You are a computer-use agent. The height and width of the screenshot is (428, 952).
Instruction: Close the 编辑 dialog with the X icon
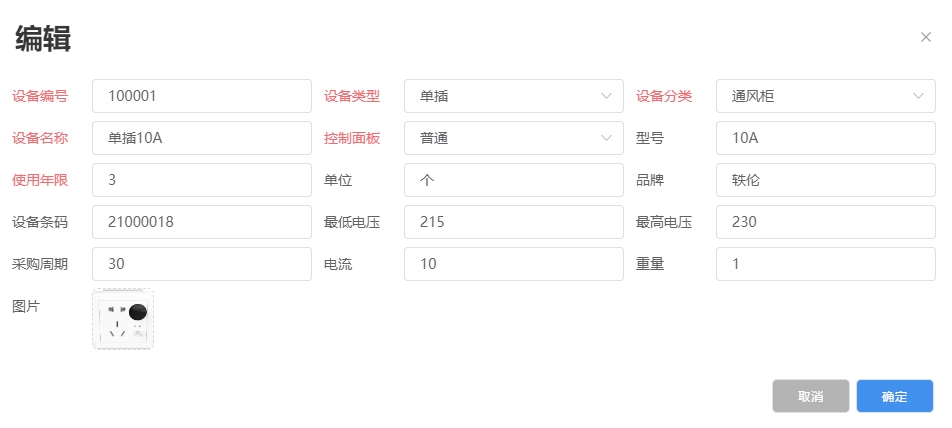925,37
